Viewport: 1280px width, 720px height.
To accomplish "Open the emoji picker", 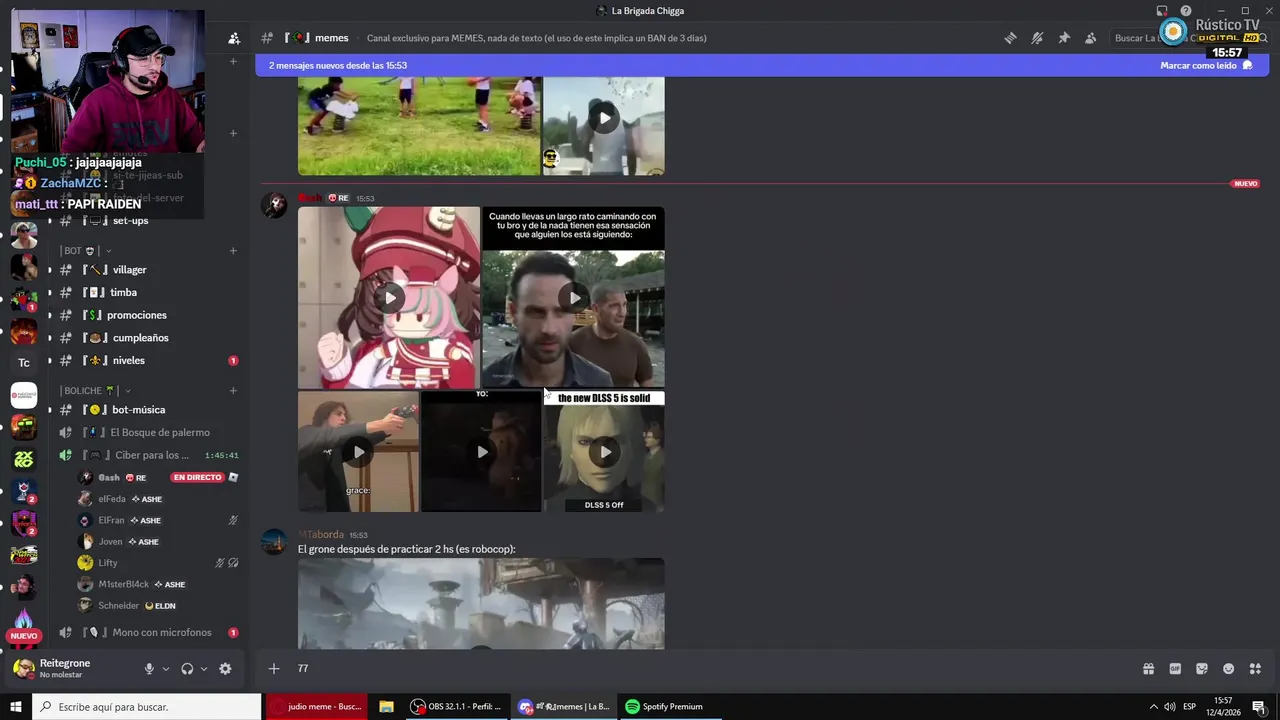I will [1229, 669].
